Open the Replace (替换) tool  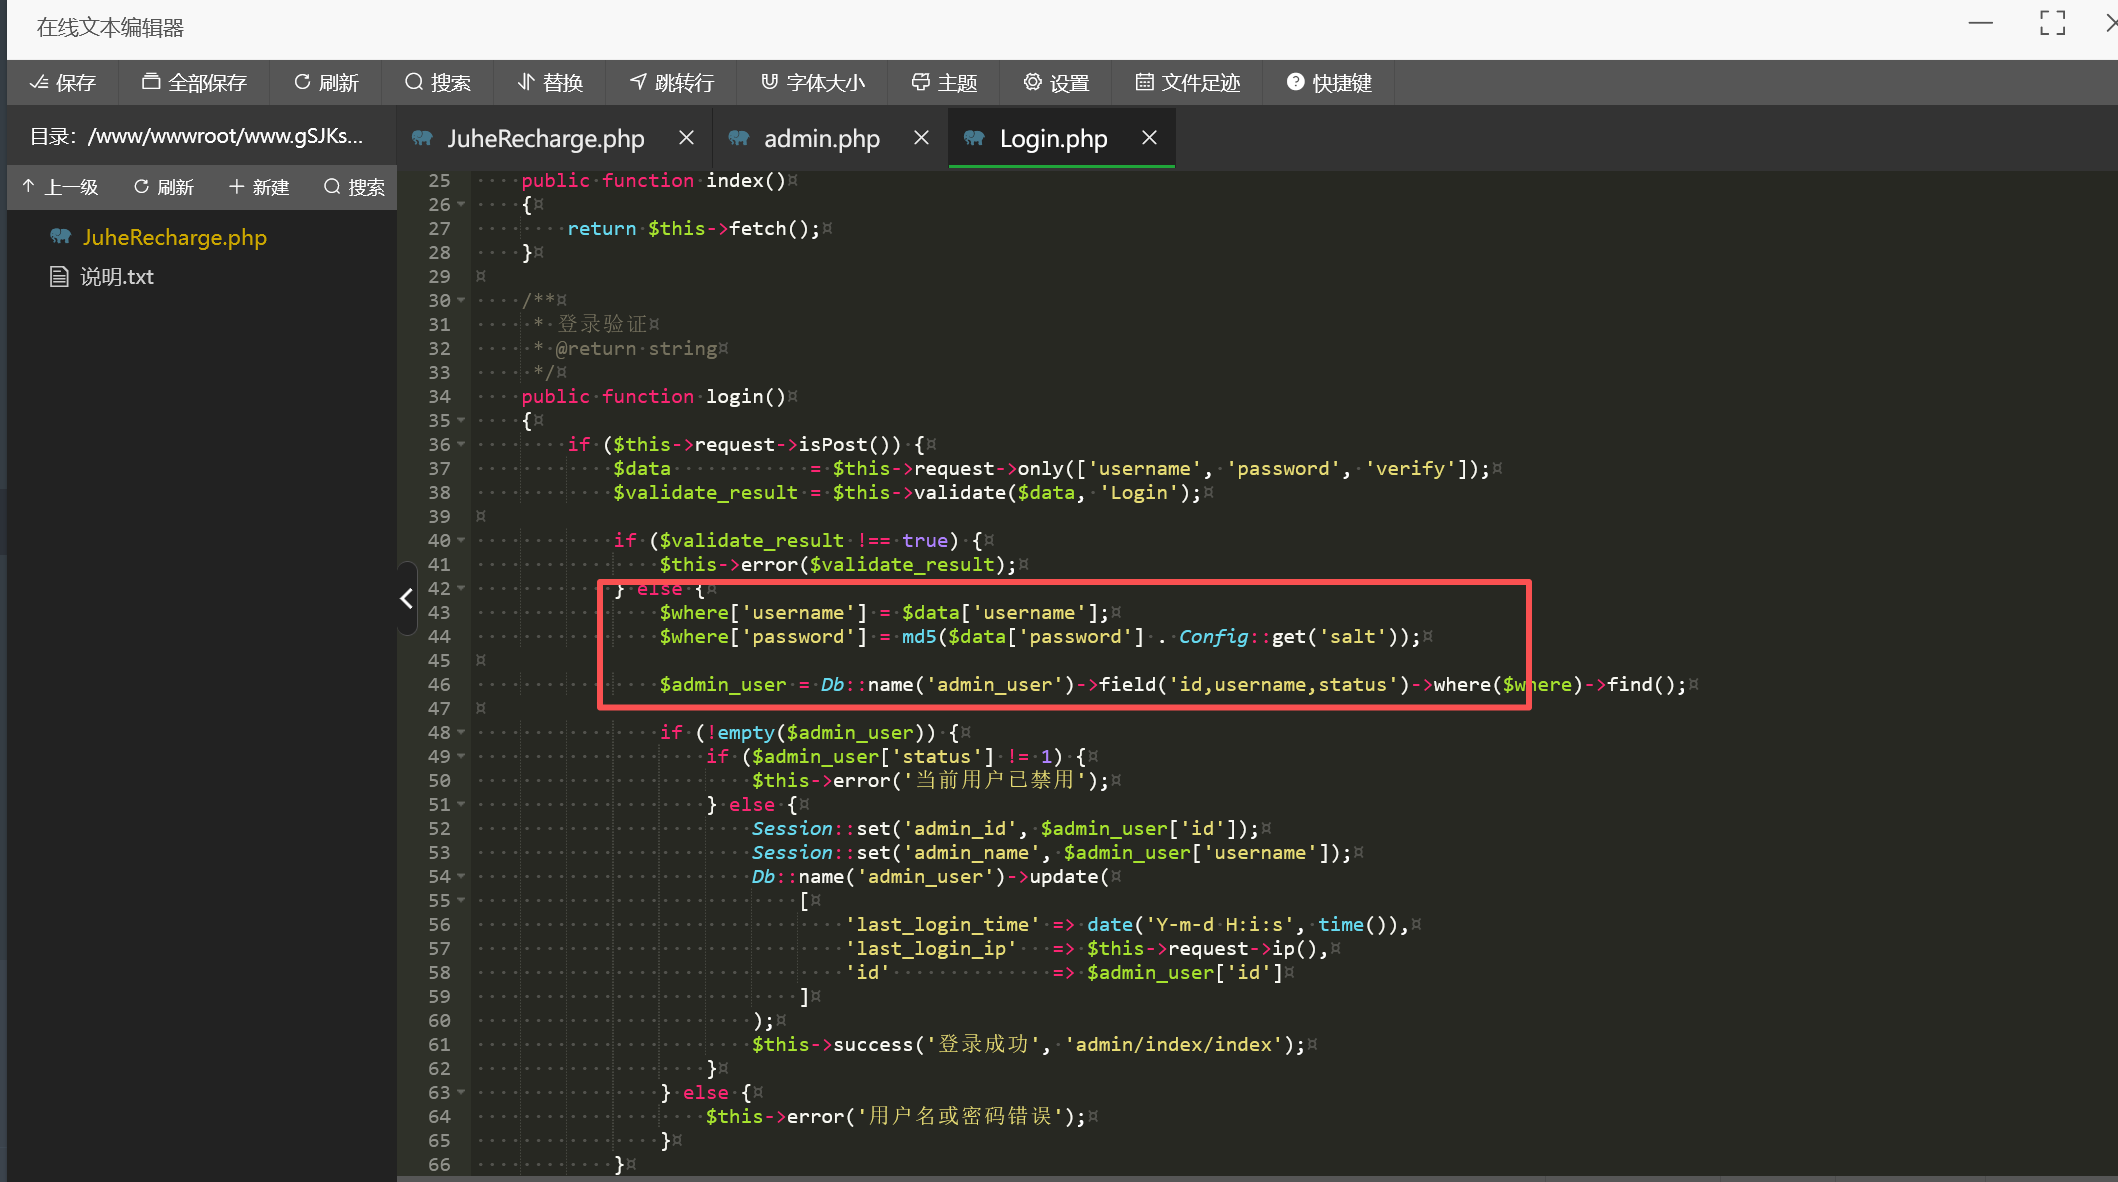[x=550, y=83]
